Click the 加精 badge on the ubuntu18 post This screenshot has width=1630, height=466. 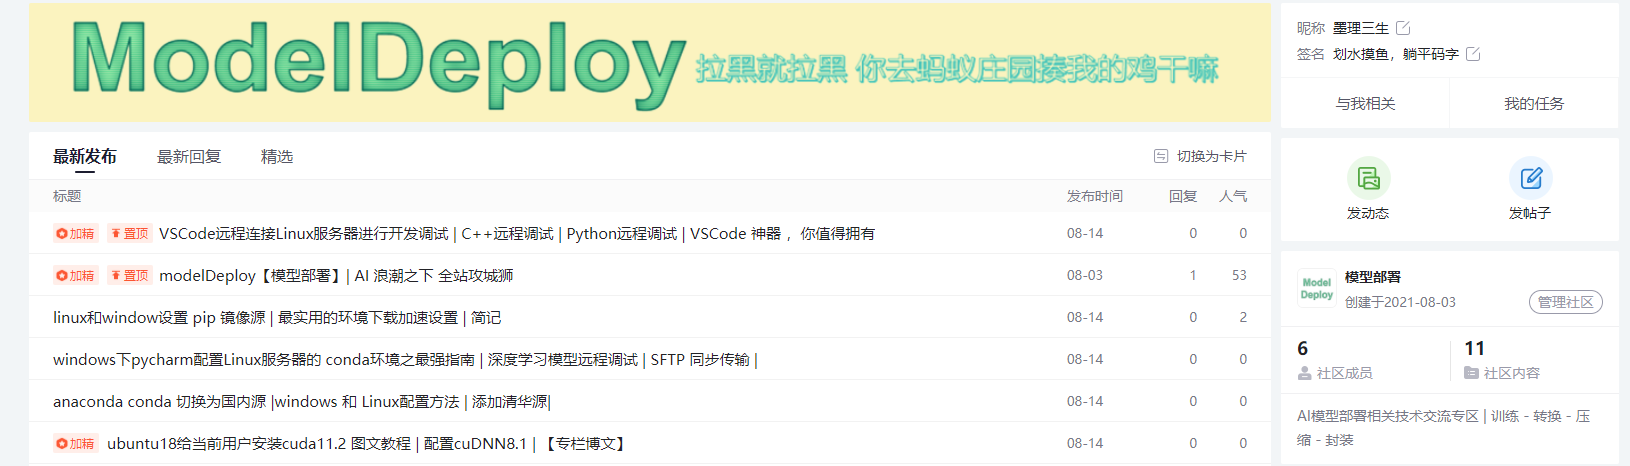click(76, 444)
